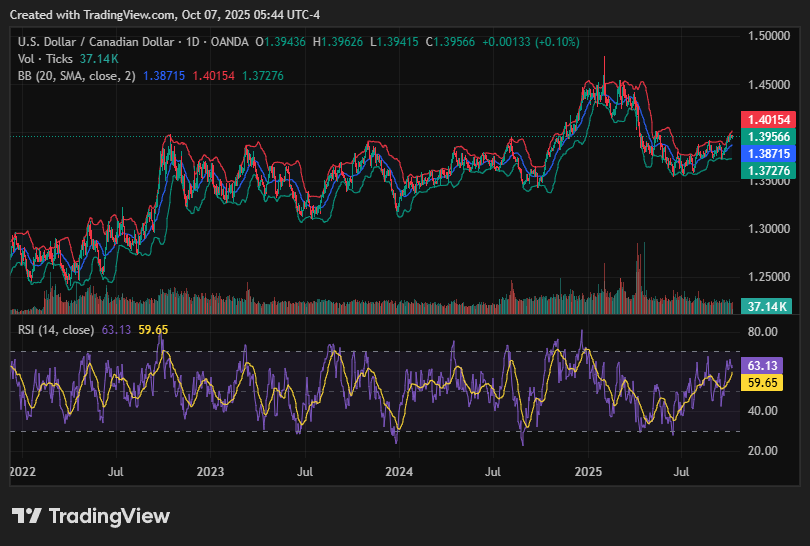Image resolution: width=810 pixels, height=546 pixels.
Task: Click the 2024 label on time axis
Action: (x=399, y=469)
